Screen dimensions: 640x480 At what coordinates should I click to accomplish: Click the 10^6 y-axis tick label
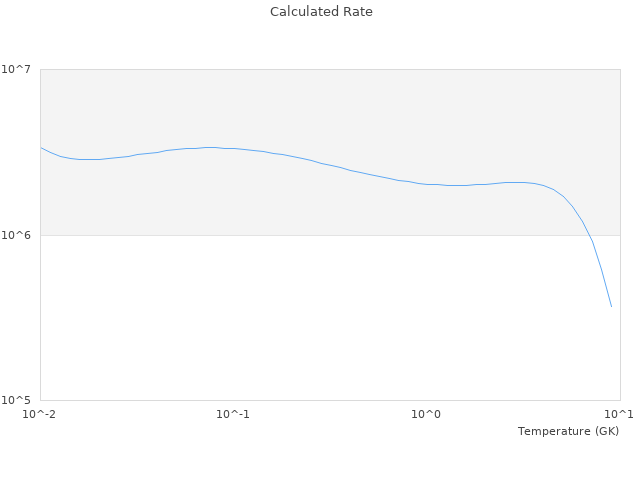tap(19, 235)
